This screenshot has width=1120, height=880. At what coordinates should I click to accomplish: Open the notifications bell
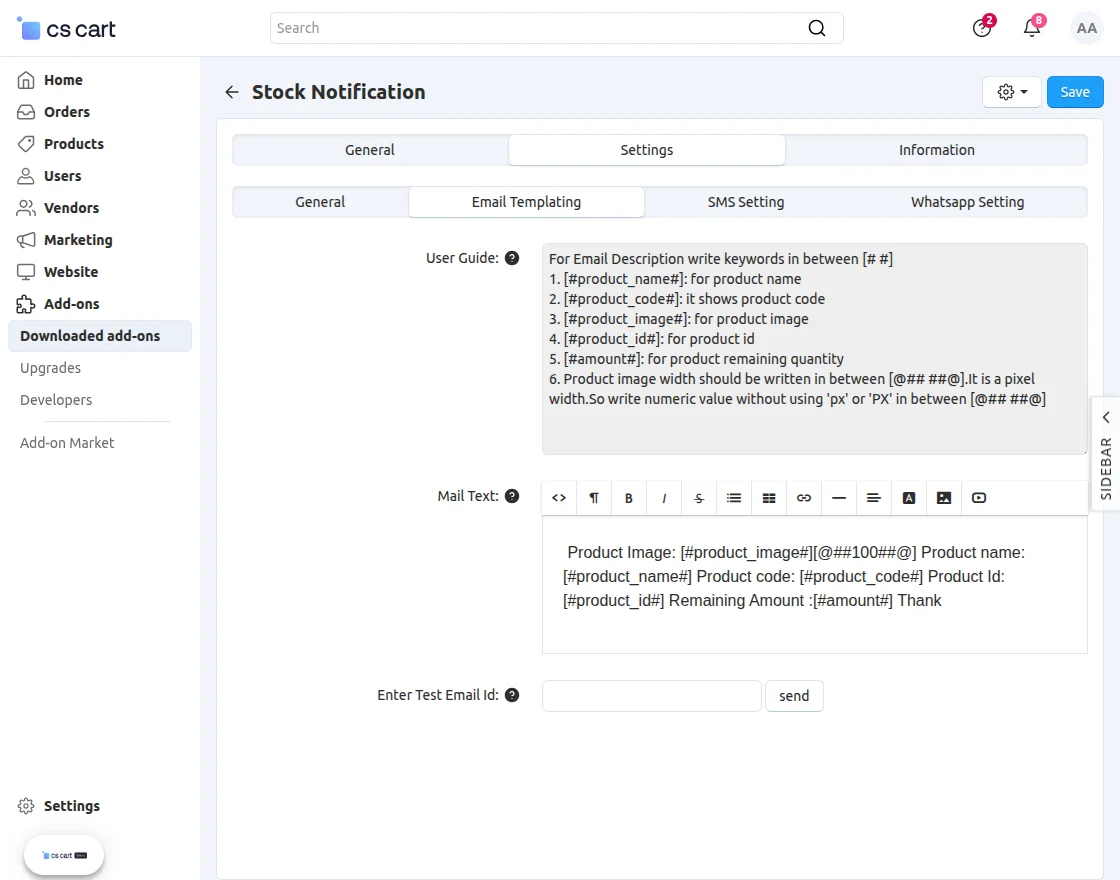1031,27
